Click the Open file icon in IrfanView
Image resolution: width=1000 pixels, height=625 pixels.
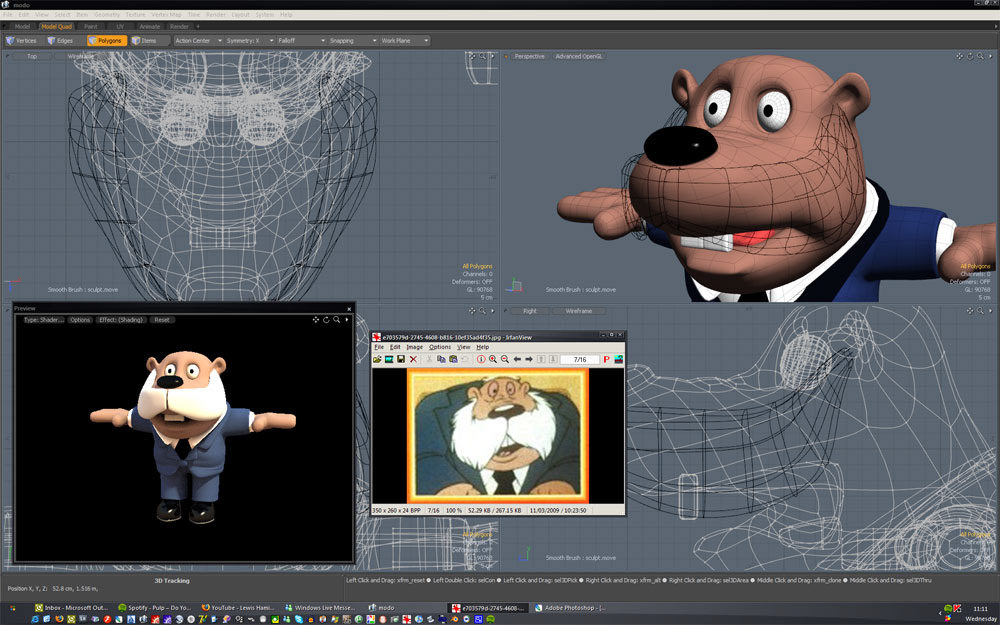click(378, 359)
